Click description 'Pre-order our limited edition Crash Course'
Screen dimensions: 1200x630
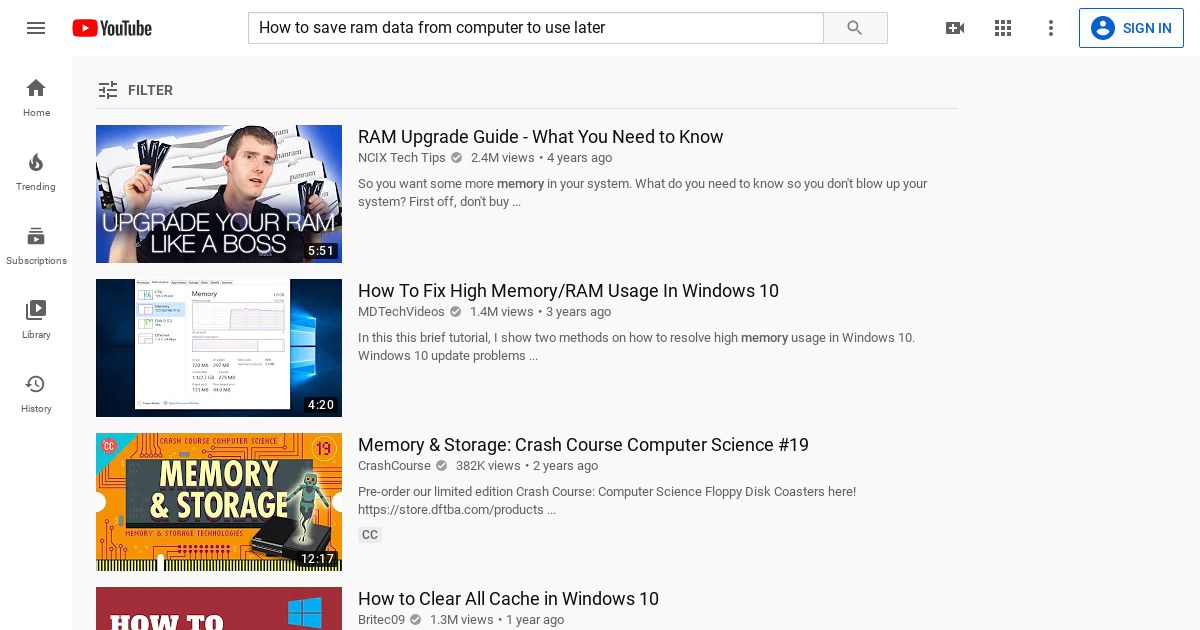[607, 501]
